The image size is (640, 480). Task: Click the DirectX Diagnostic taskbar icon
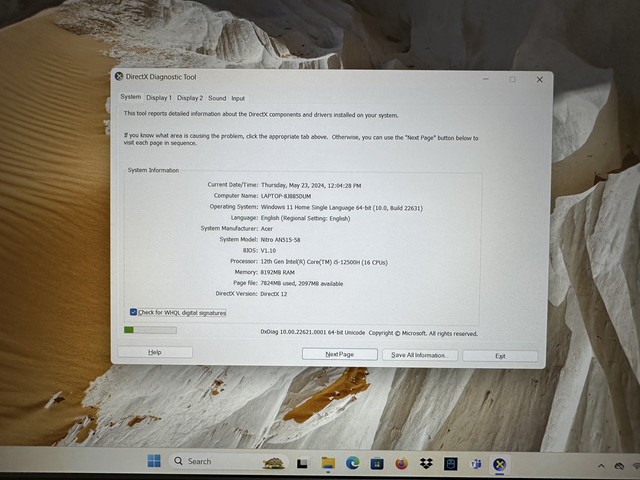(500, 464)
